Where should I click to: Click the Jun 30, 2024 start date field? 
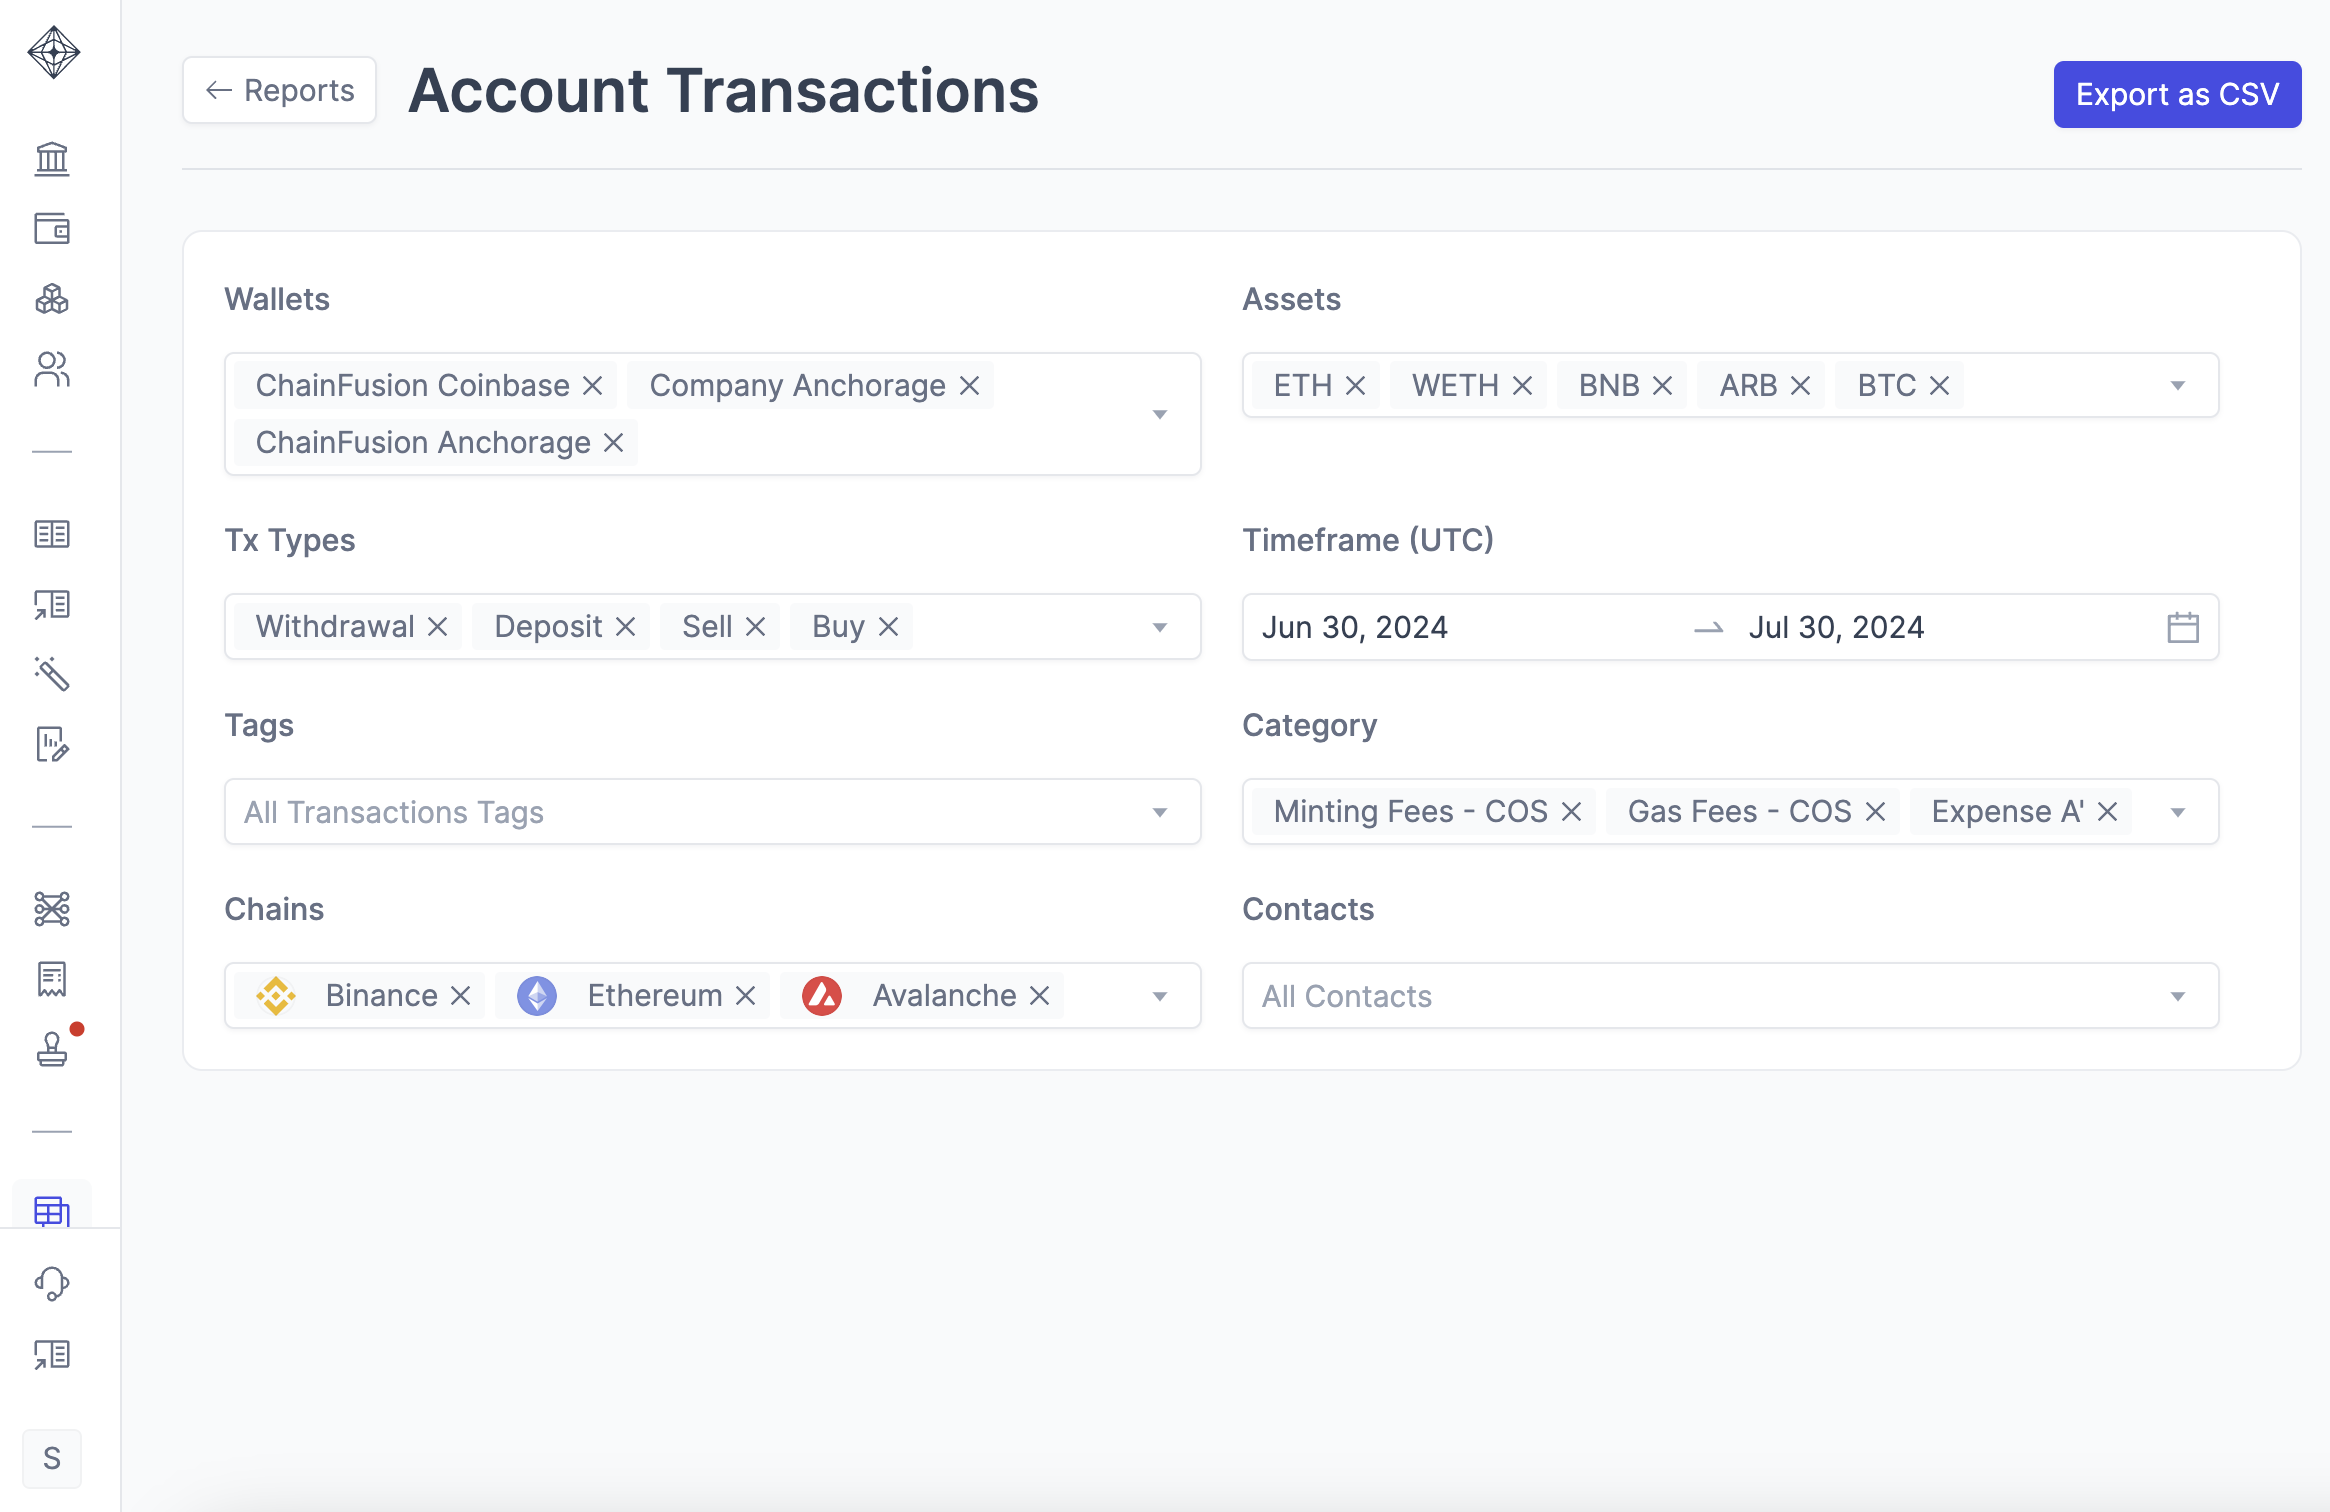point(1355,627)
